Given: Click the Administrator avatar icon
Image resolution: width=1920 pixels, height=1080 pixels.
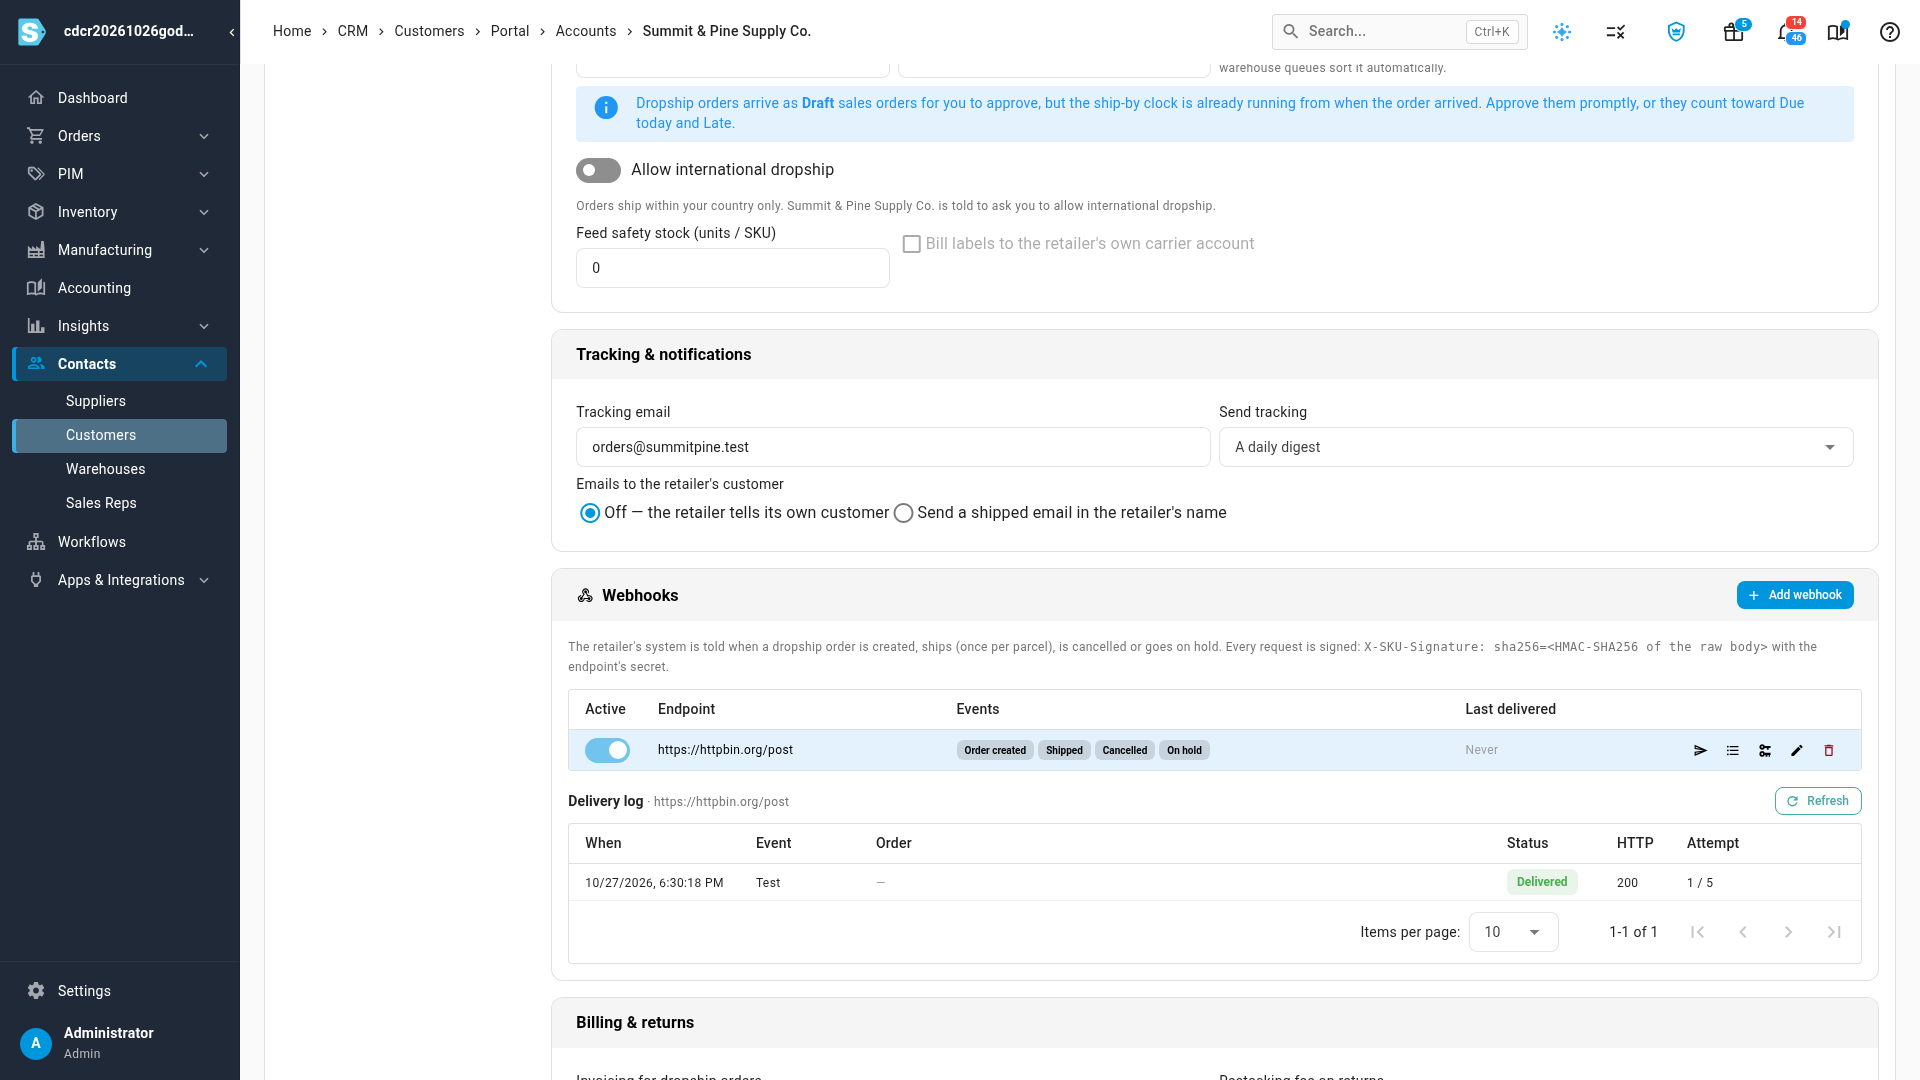Looking at the screenshot, I should tap(36, 1043).
